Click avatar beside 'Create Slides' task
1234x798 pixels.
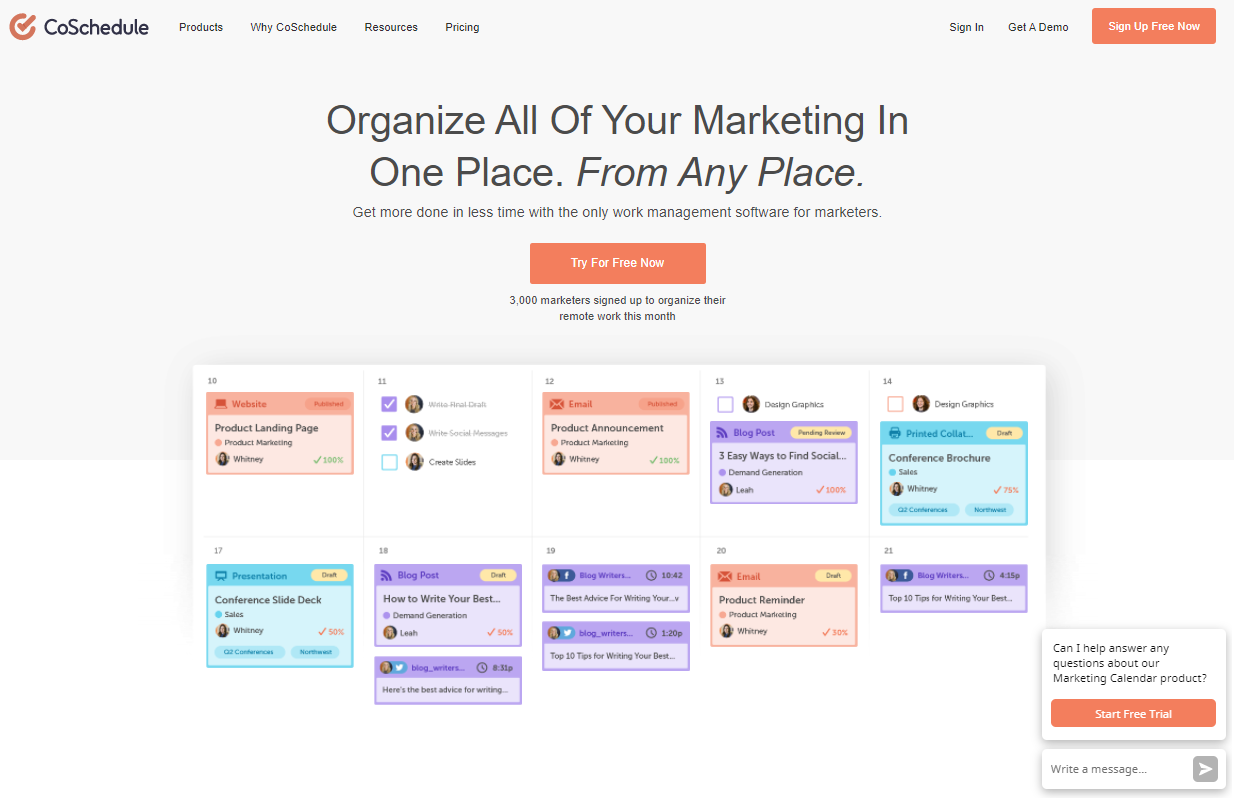(x=414, y=462)
